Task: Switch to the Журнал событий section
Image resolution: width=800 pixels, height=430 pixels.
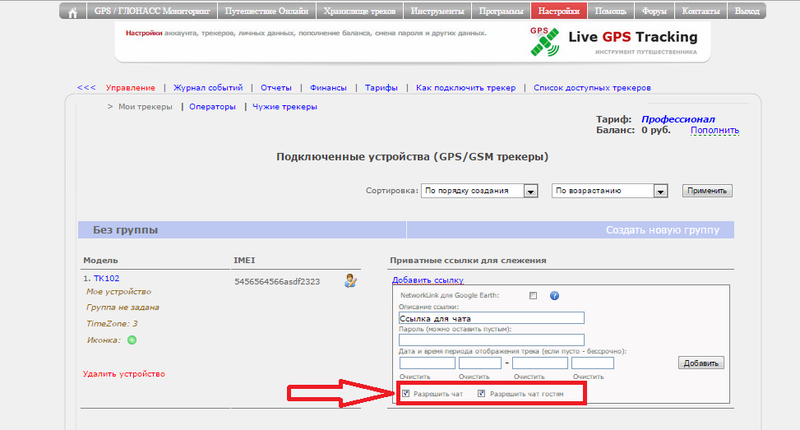Action: [208, 88]
